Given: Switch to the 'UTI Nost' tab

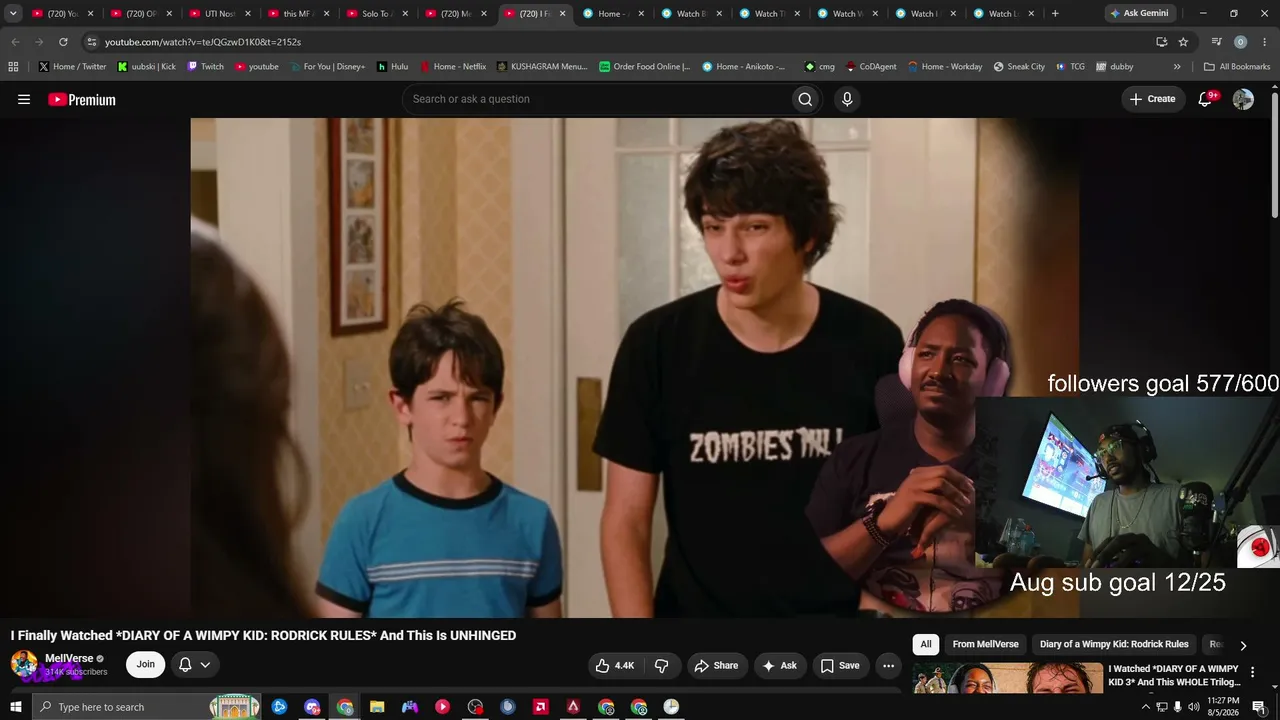Looking at the screenshot, I should click(x=218, y=14).
